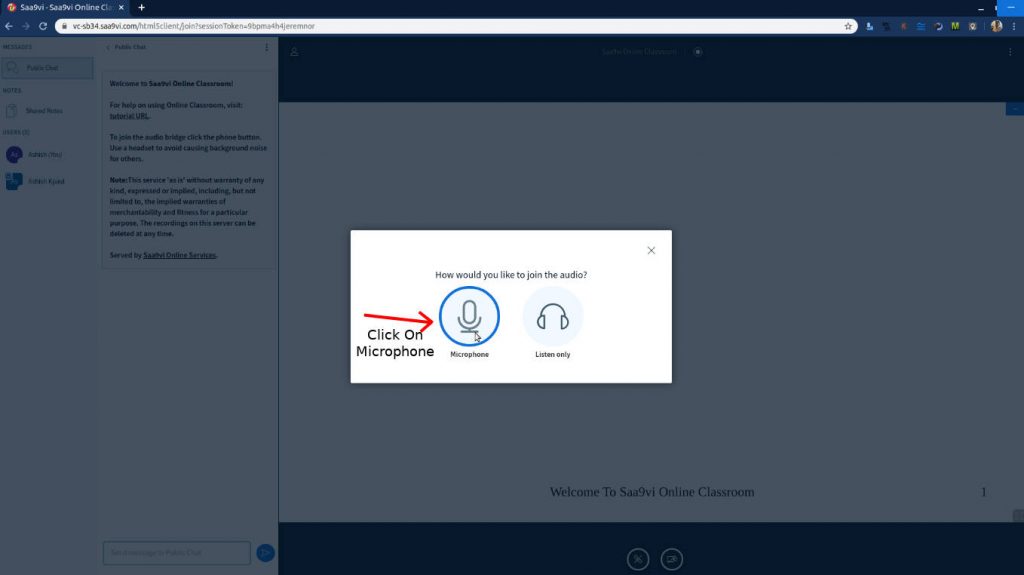Click the mute audio button in bottom bar
This screenshot has height=575, width=1024.
point(637,559)
